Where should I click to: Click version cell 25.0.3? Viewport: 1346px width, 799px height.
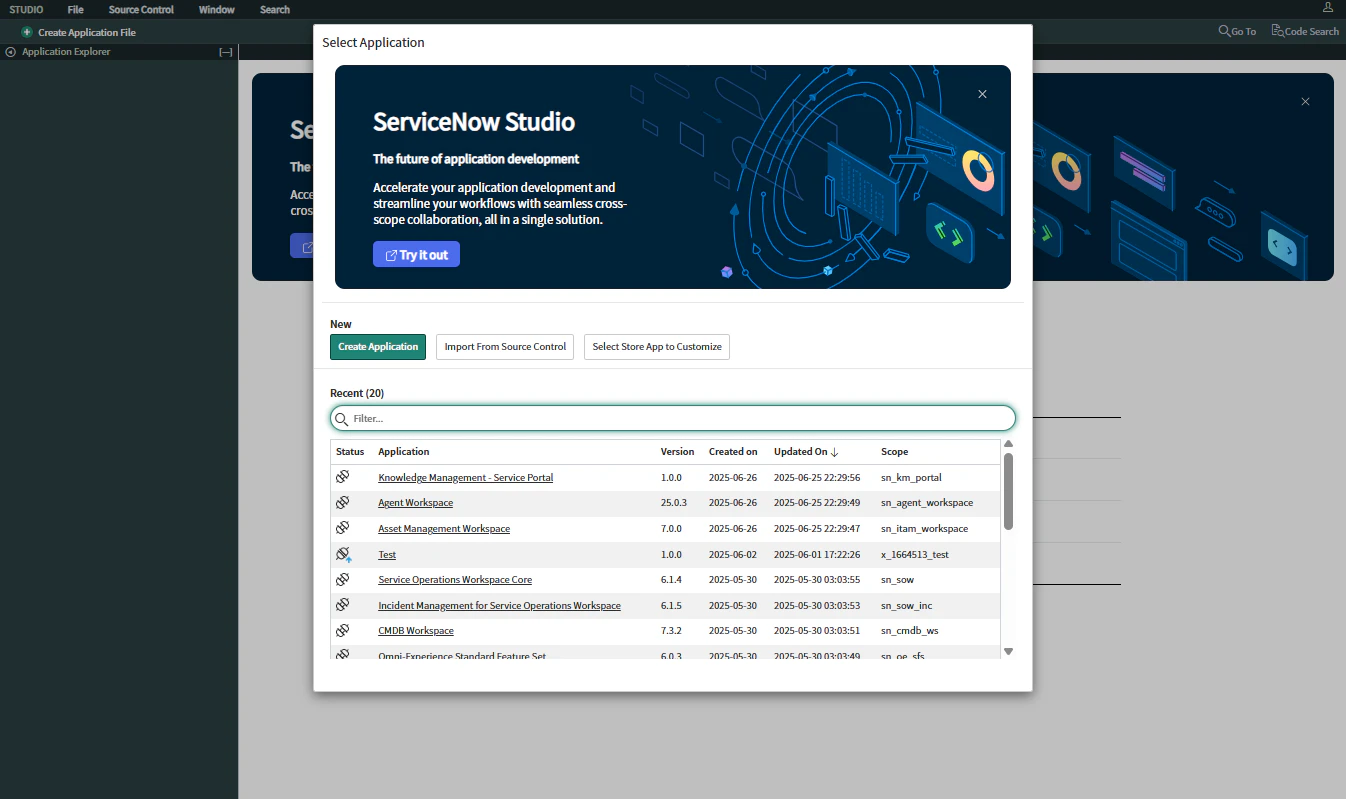click(674, 503)
